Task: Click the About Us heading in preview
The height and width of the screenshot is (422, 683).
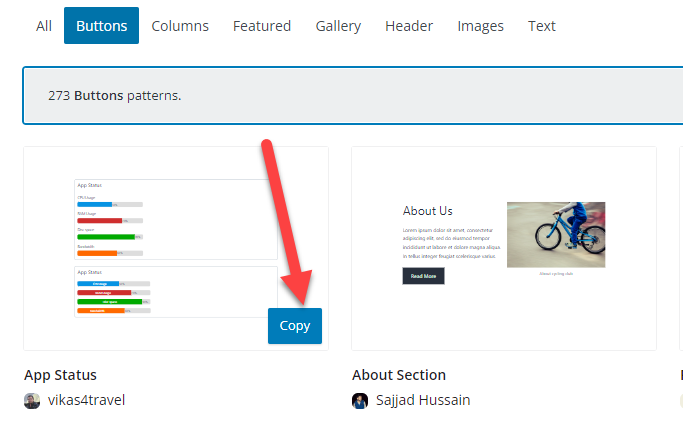Action: point(428,211)
